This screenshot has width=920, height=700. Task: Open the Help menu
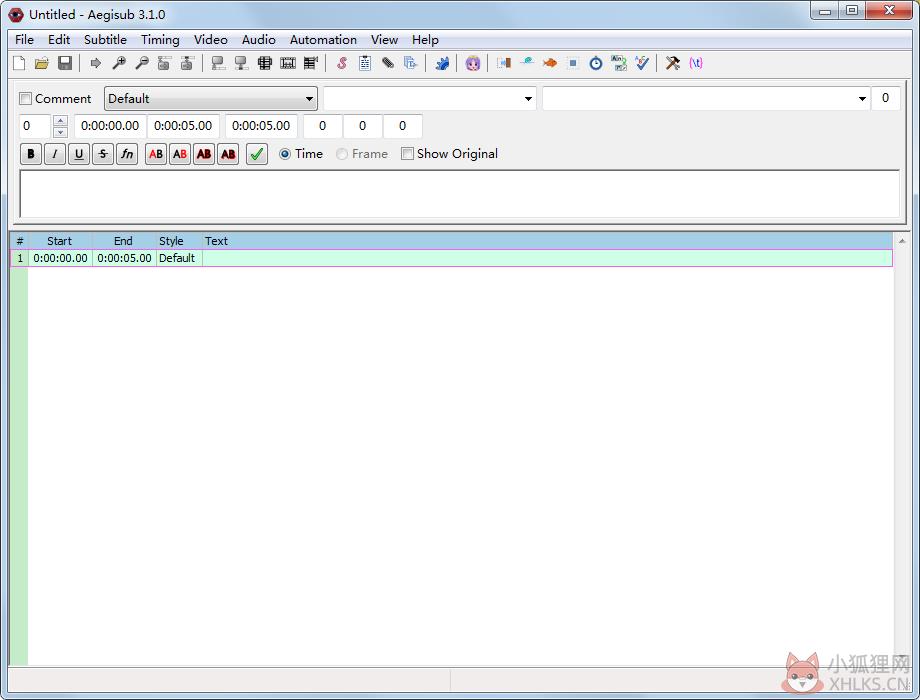pyautogui.click(x=425, y=39)
